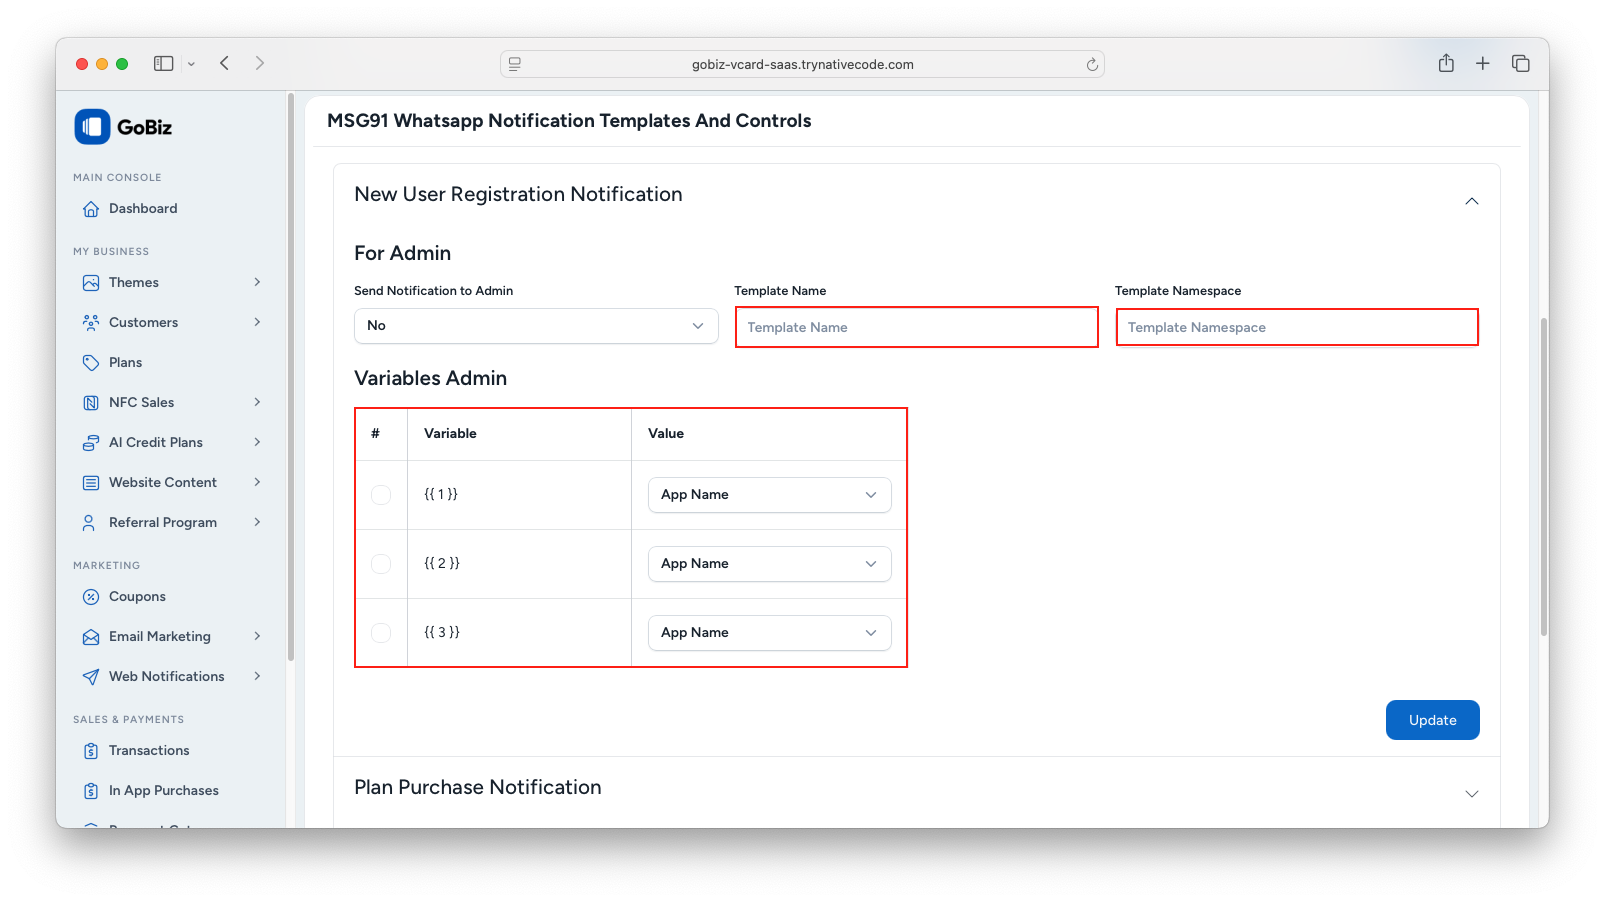Viewport: 1605px width, 902px height.
Task: Click the GoBiz logo icon
Action: [x=92, y=127]
